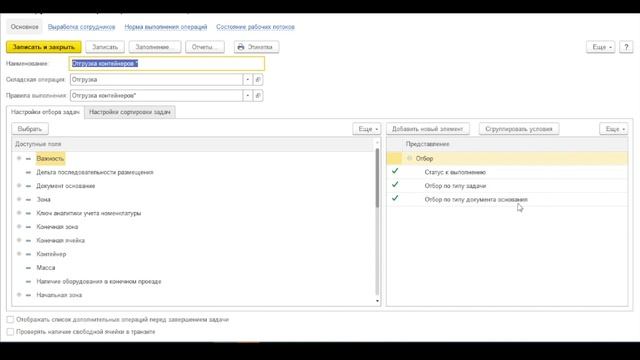Click the field icon beside Дельта последовательности размещения
This screenshot has height=360, width=640.
tap(28, 172)
